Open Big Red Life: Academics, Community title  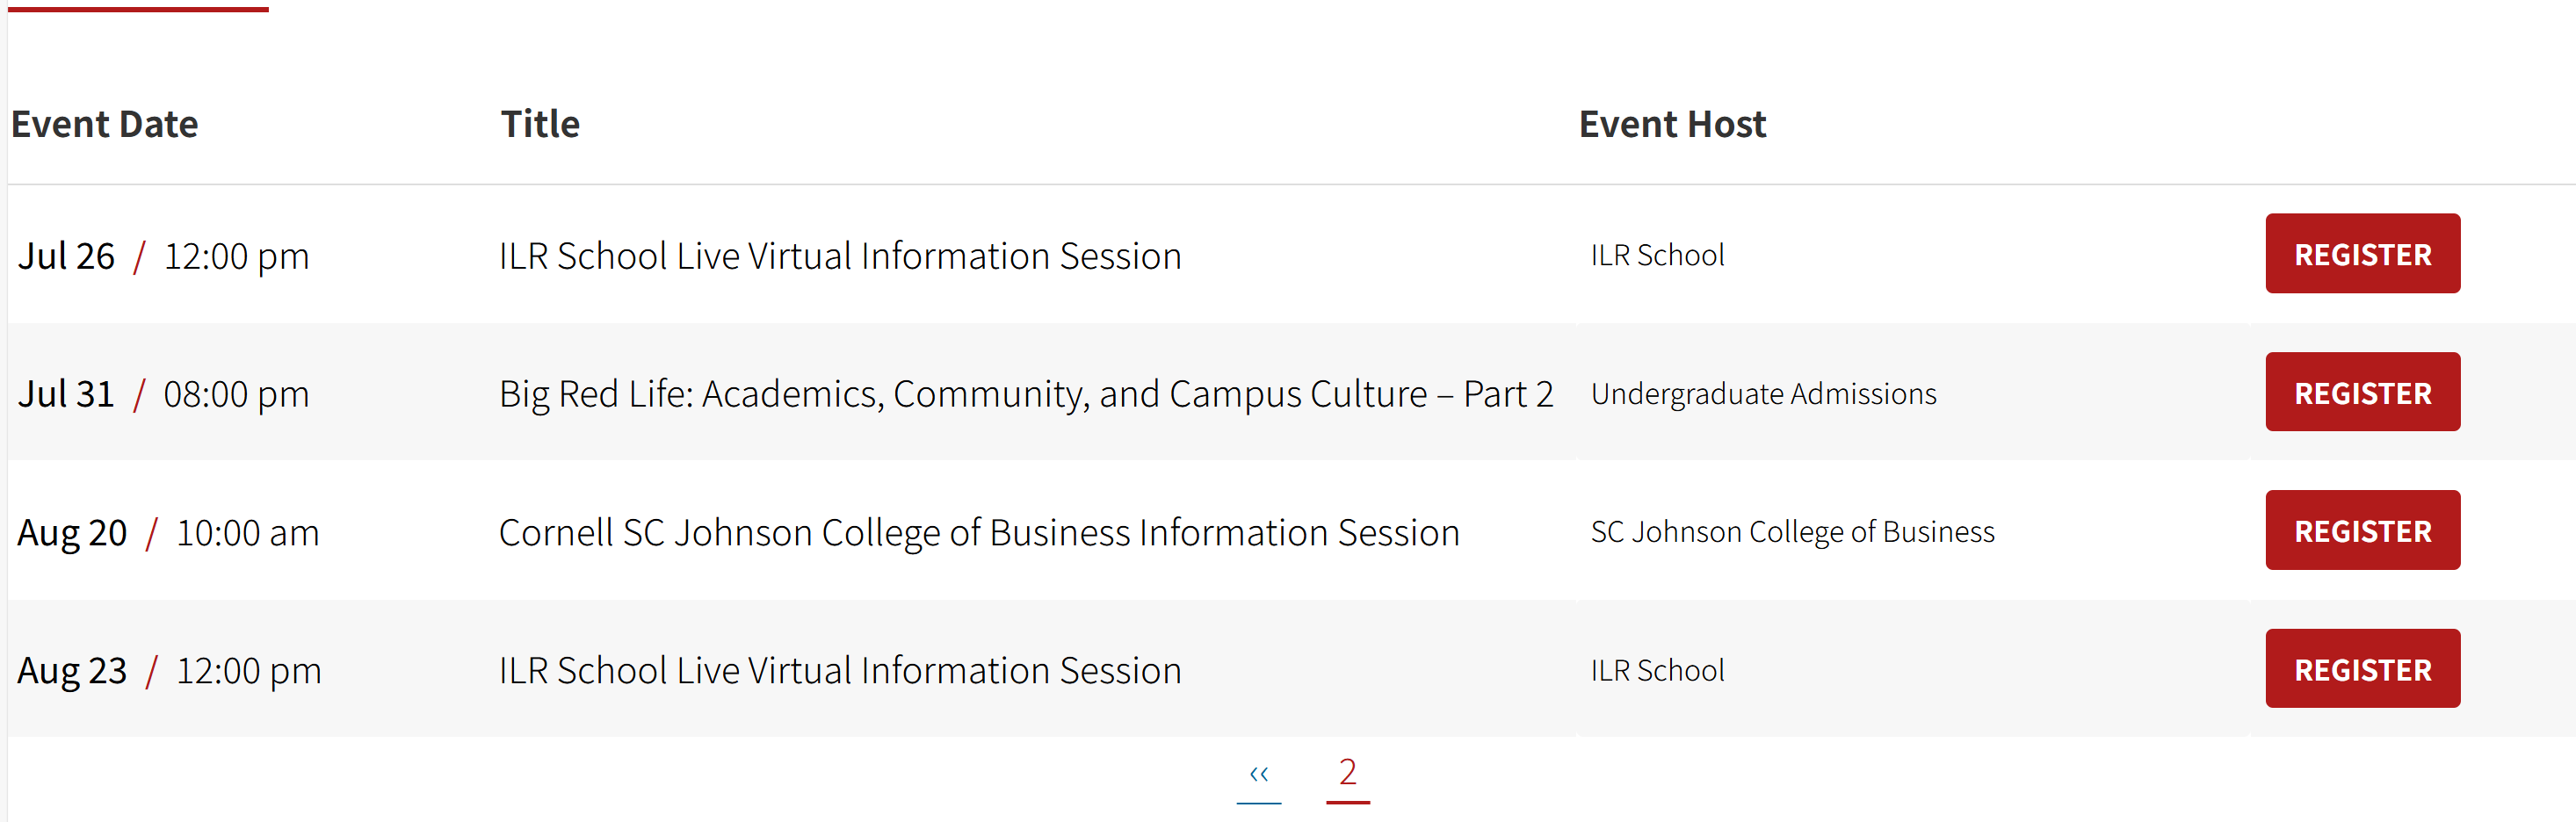1026,394
